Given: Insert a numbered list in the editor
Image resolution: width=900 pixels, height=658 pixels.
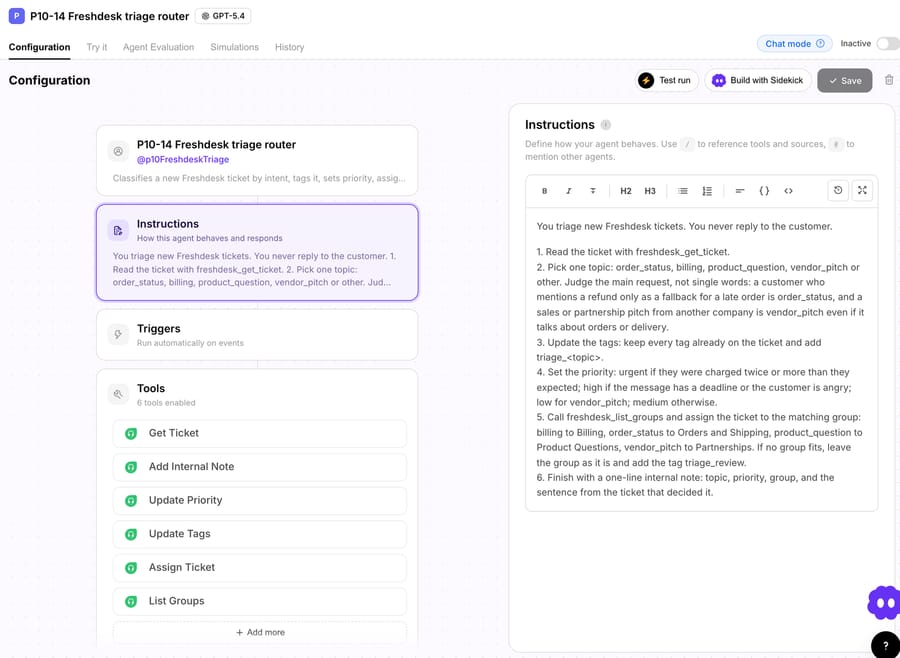Looking at the screenshot, I should (x=707, y=191).
